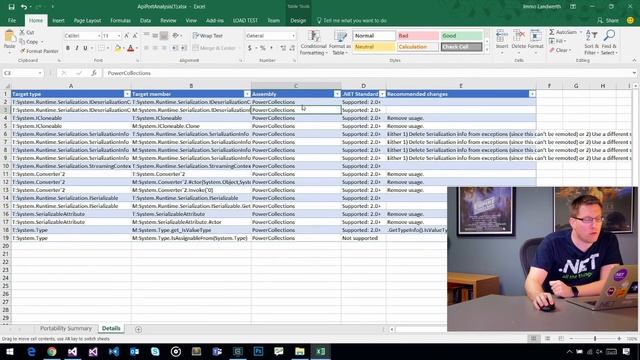640x360 pixels.
Task: Open Find & Select magnifier
Action: pos(609,42)
